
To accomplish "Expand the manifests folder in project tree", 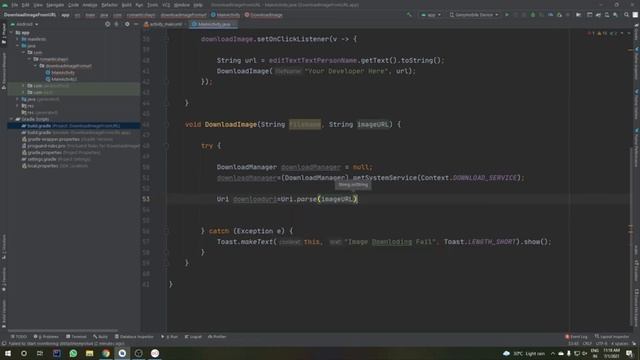I will coord(18,39).
